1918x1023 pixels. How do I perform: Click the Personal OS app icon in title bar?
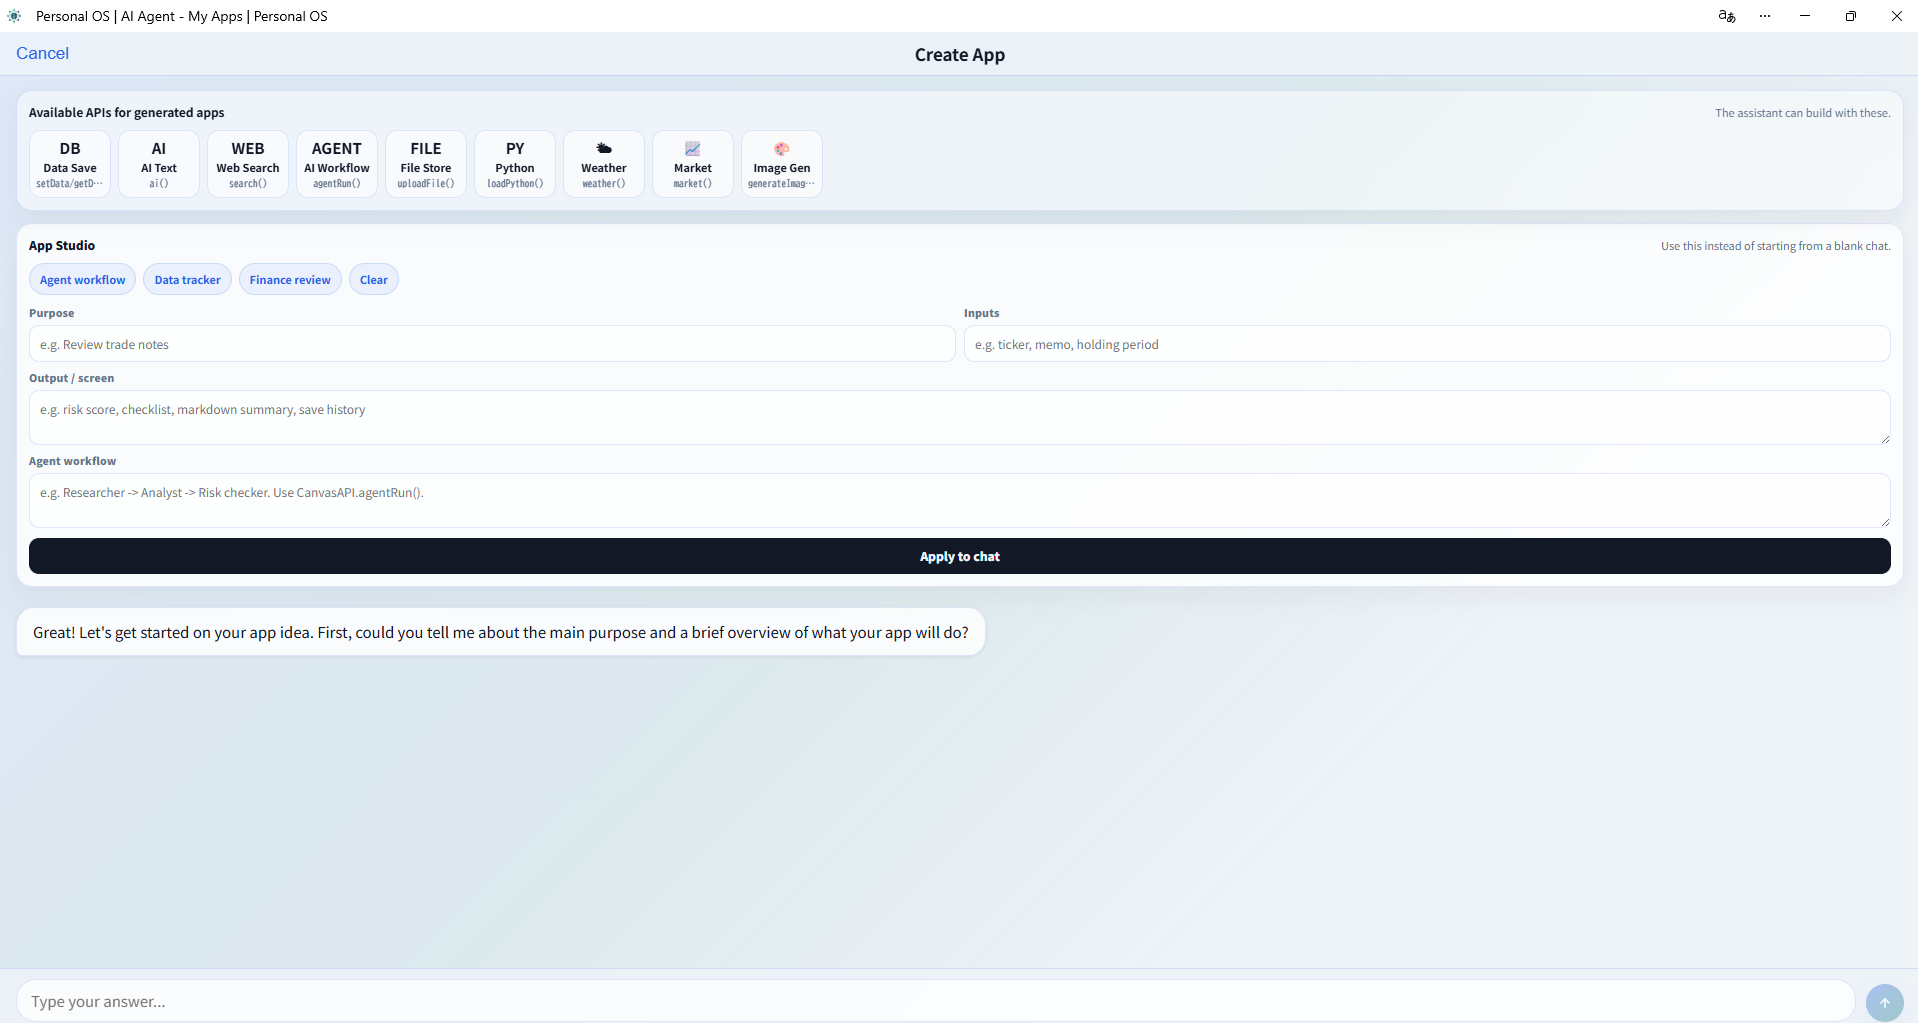click(x=14, y=16)
